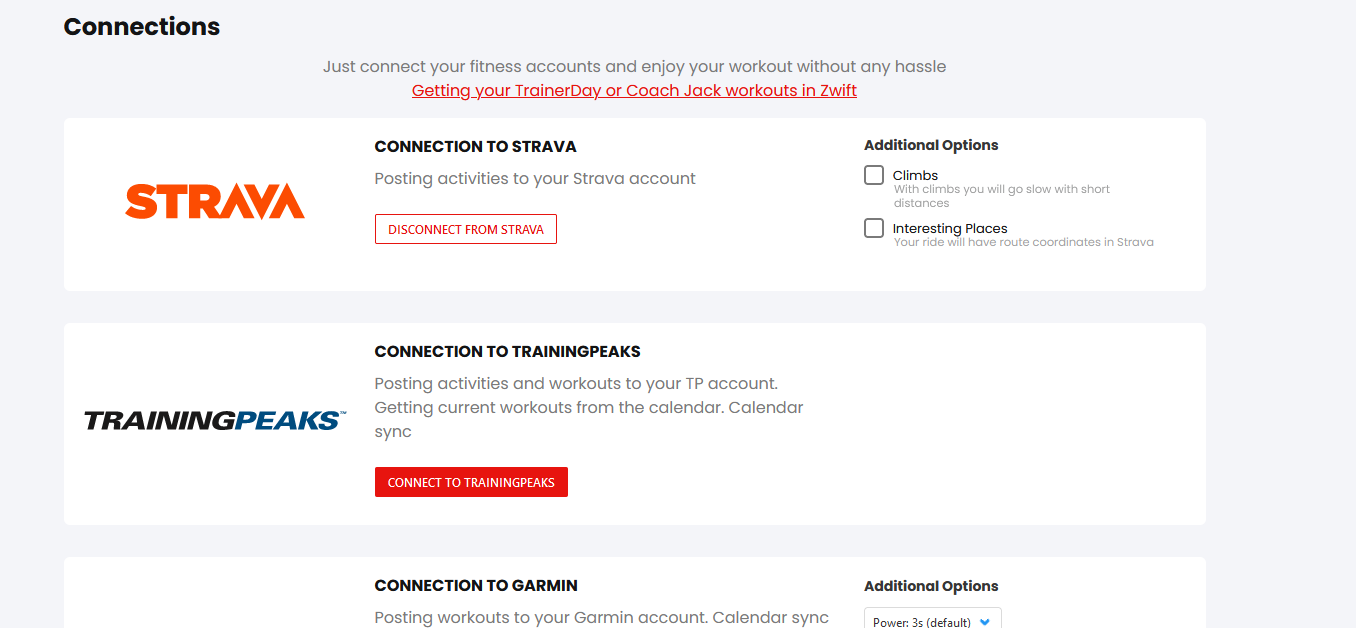
Task: Click the blue arrow in the Power dropdown
Action: 985,622
